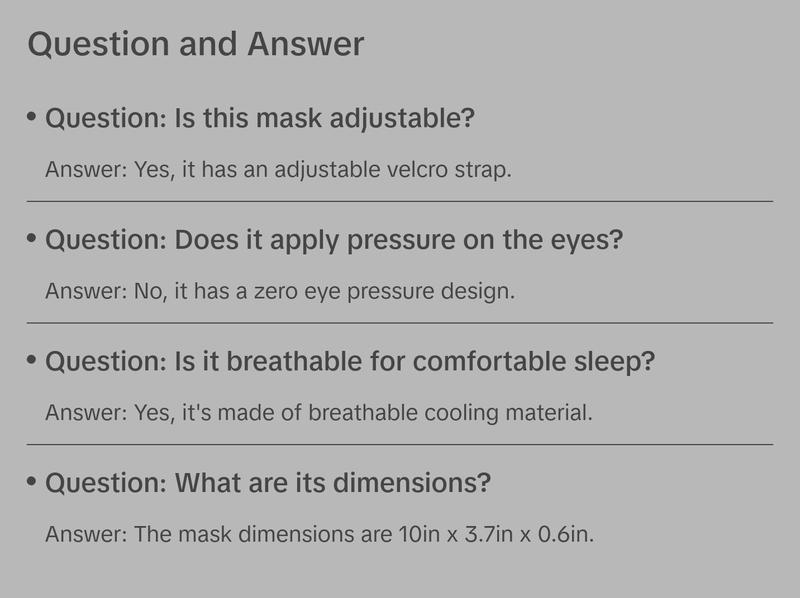The width and height of the screenshot is (800, 598).
Task: Click the divider line under the velcro answer
Action: (x=400, y=201)
